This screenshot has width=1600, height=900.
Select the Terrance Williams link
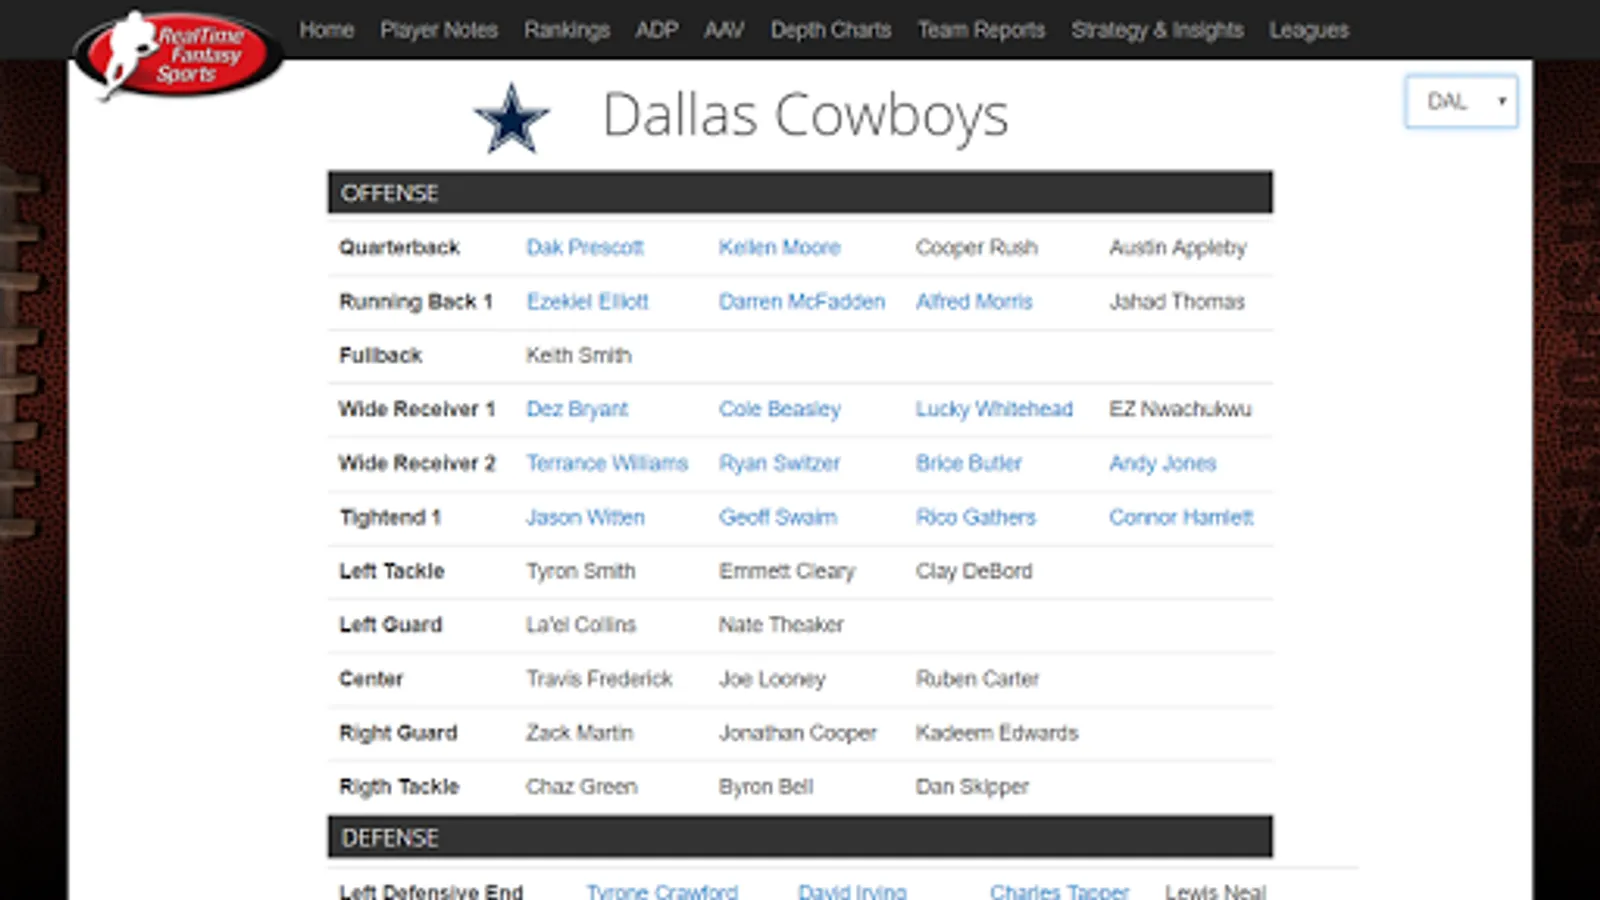coord(607,463)
